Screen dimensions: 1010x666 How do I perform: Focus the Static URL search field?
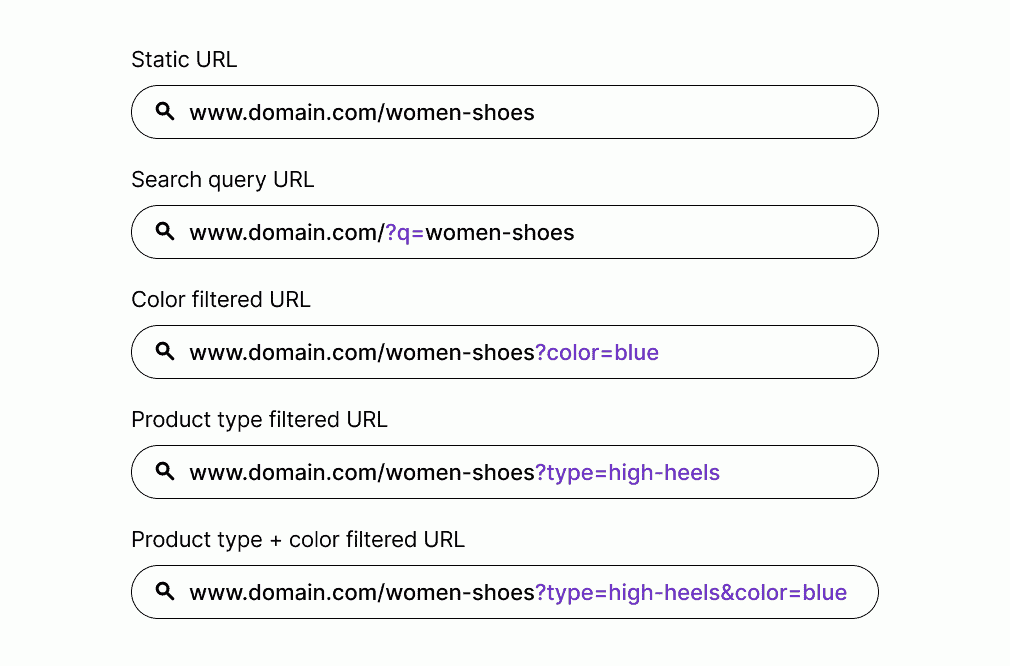pos(505,112)
